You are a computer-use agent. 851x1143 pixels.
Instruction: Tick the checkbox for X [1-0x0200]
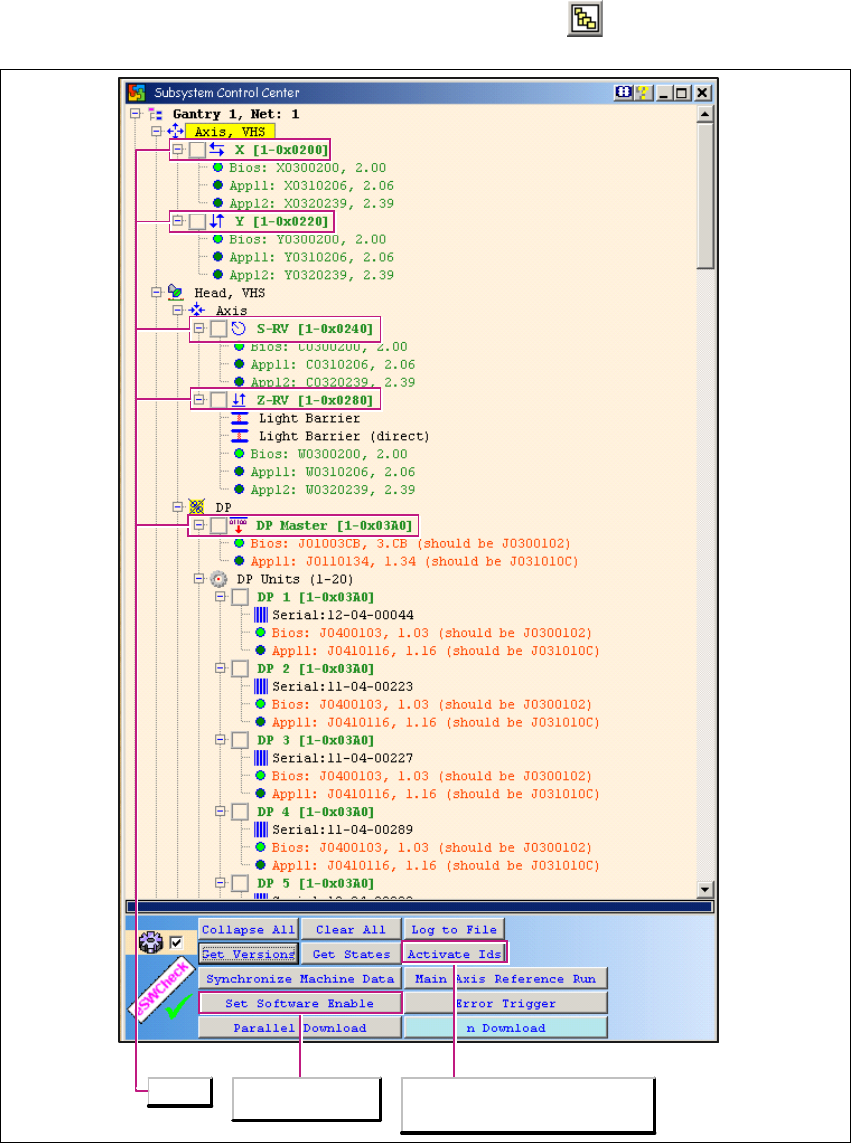point(197,150)
